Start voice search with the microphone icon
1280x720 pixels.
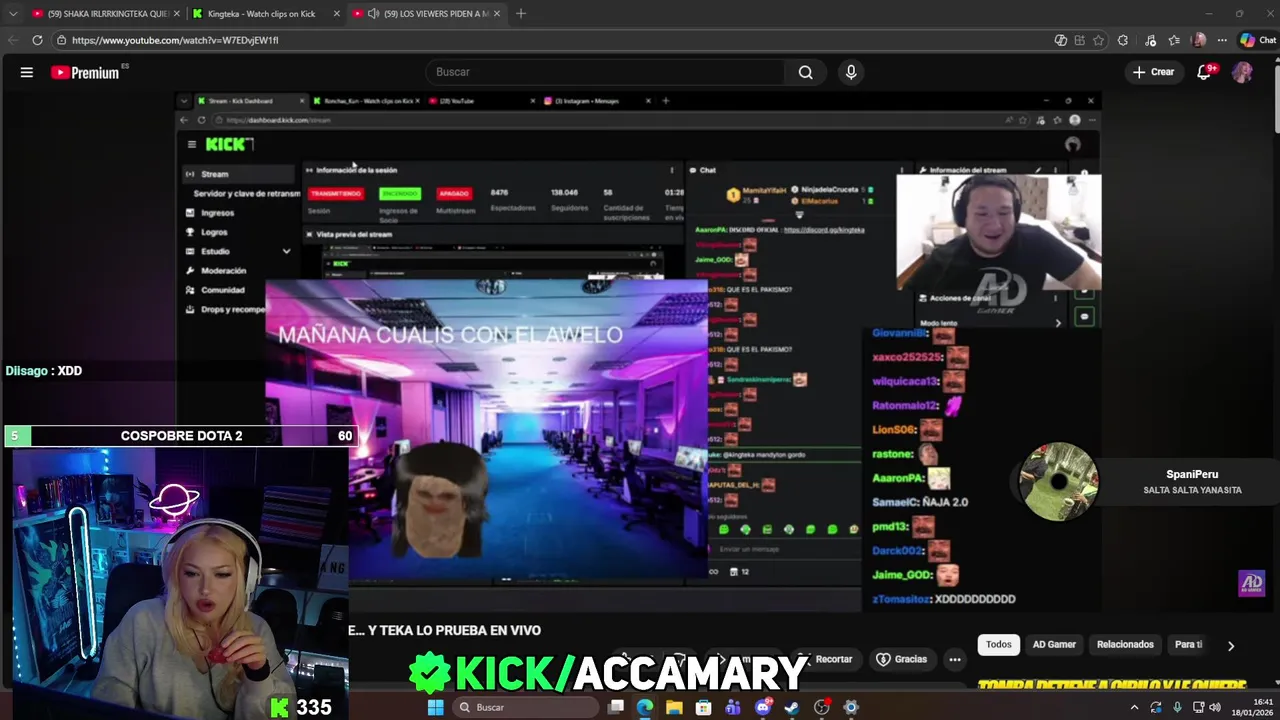[851, 72]
